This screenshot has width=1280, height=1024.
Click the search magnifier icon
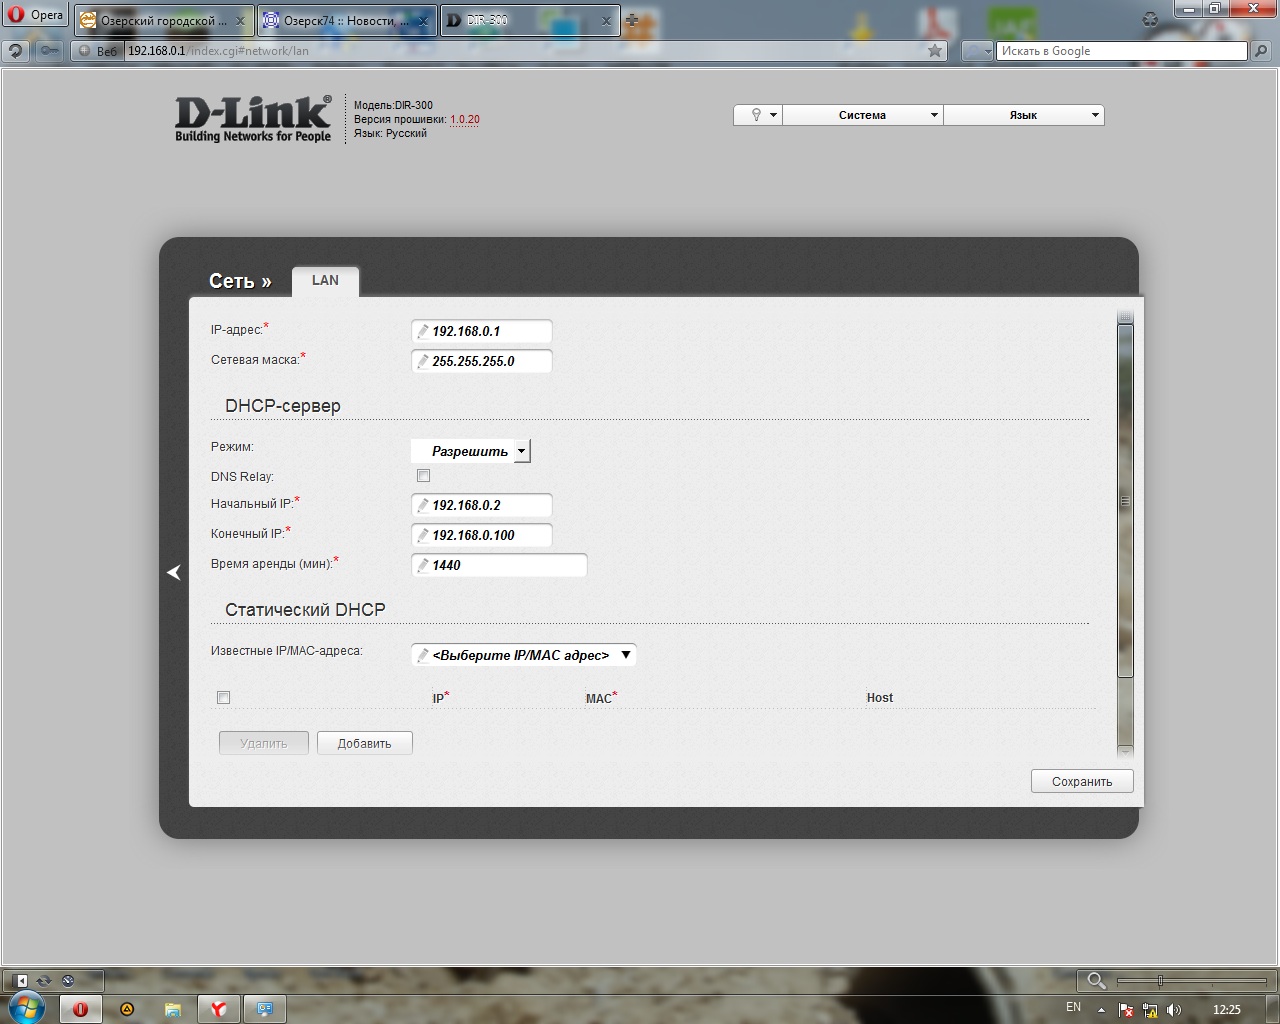coord(1262,51)
